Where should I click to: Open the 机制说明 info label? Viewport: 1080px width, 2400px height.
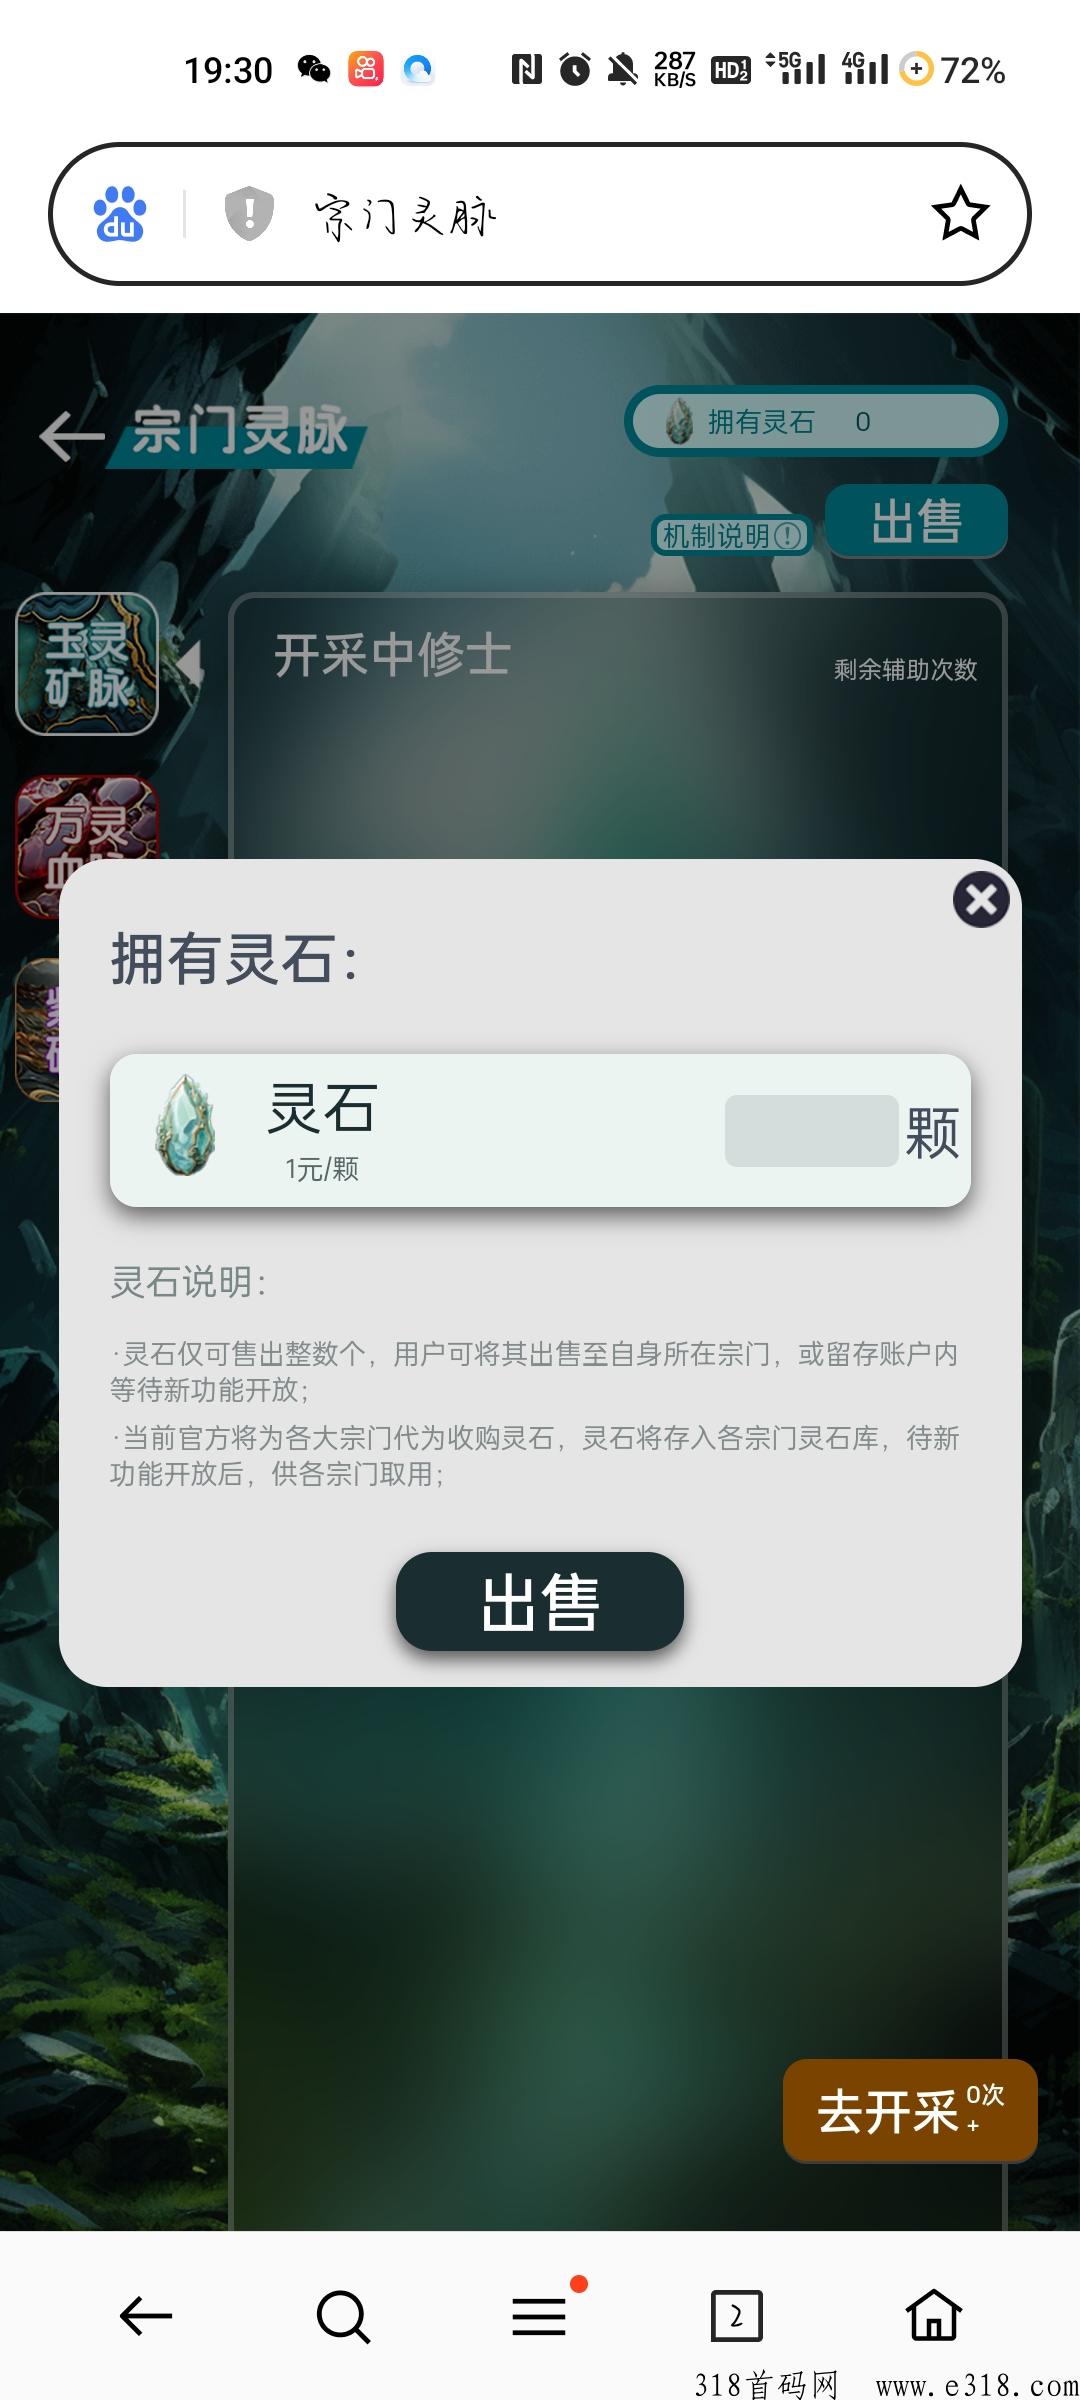click(x=732, y=536)
